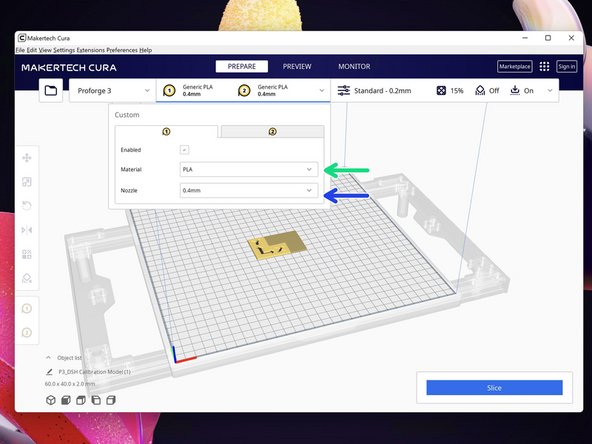
Task: Open the Settings menu
Action: 64,50
